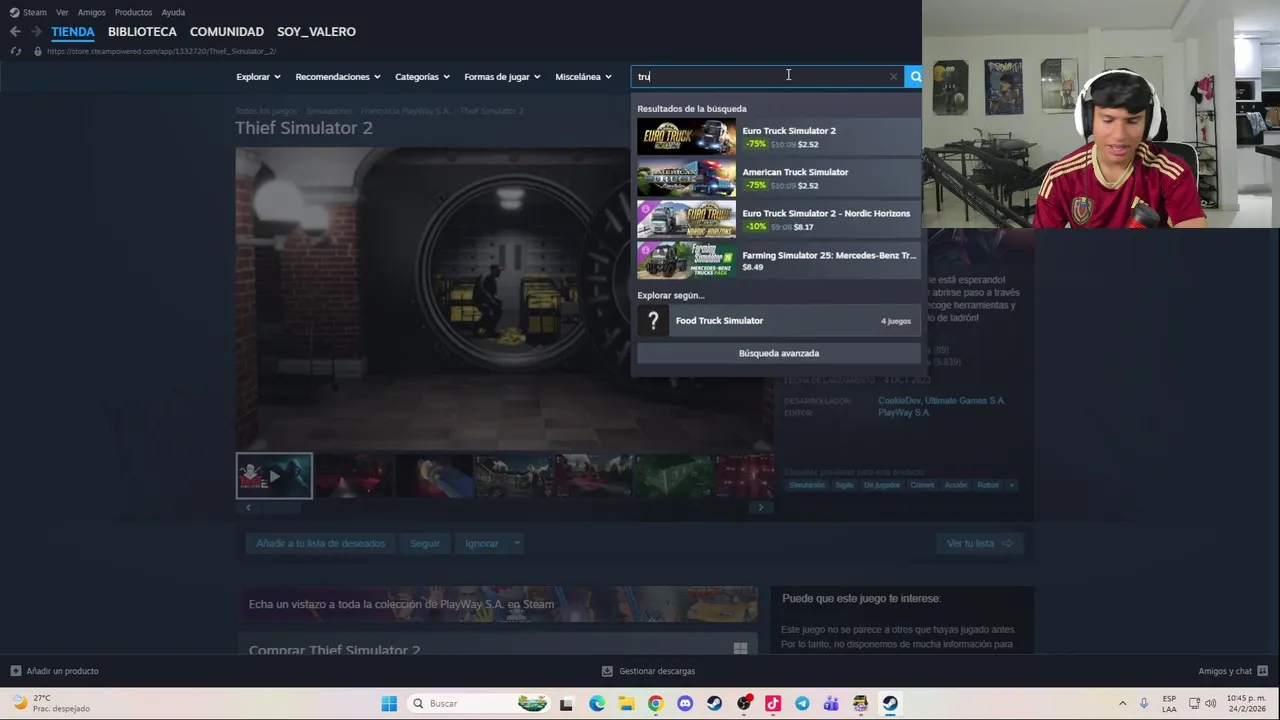
Task: Open the Simulación tag
Action: point(806,485)
